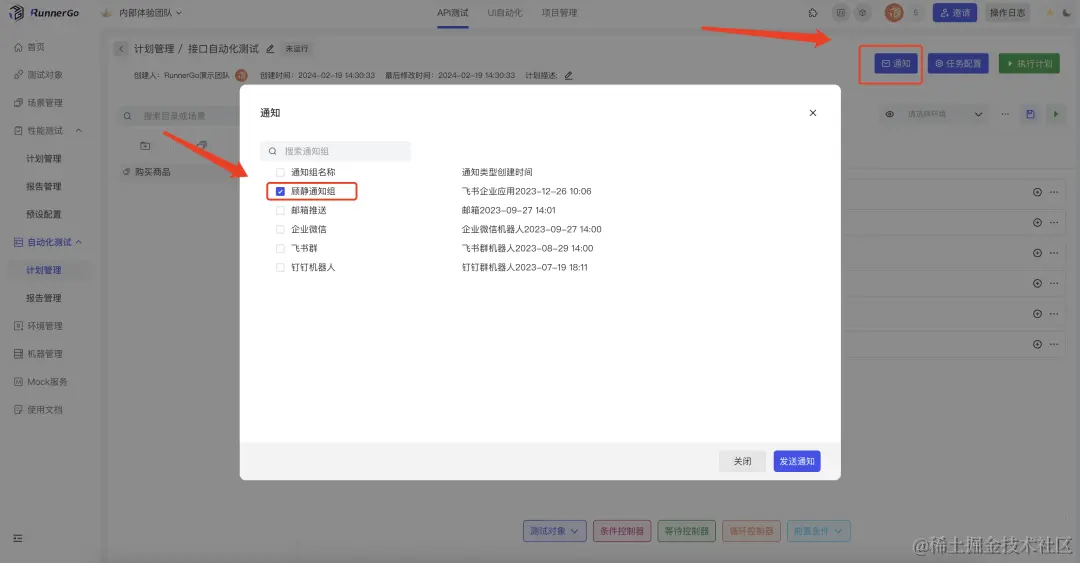Collapse the 自动化测试 sidebar section
This screenshot has height=563, width=1080.
pyautogui.click(x=79, y=242)
